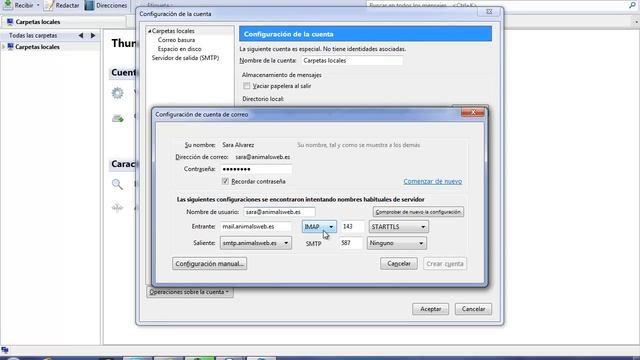
Task: Toggle Vaciar papelera al salir checkbox
Action: click(x=247, y=86)
